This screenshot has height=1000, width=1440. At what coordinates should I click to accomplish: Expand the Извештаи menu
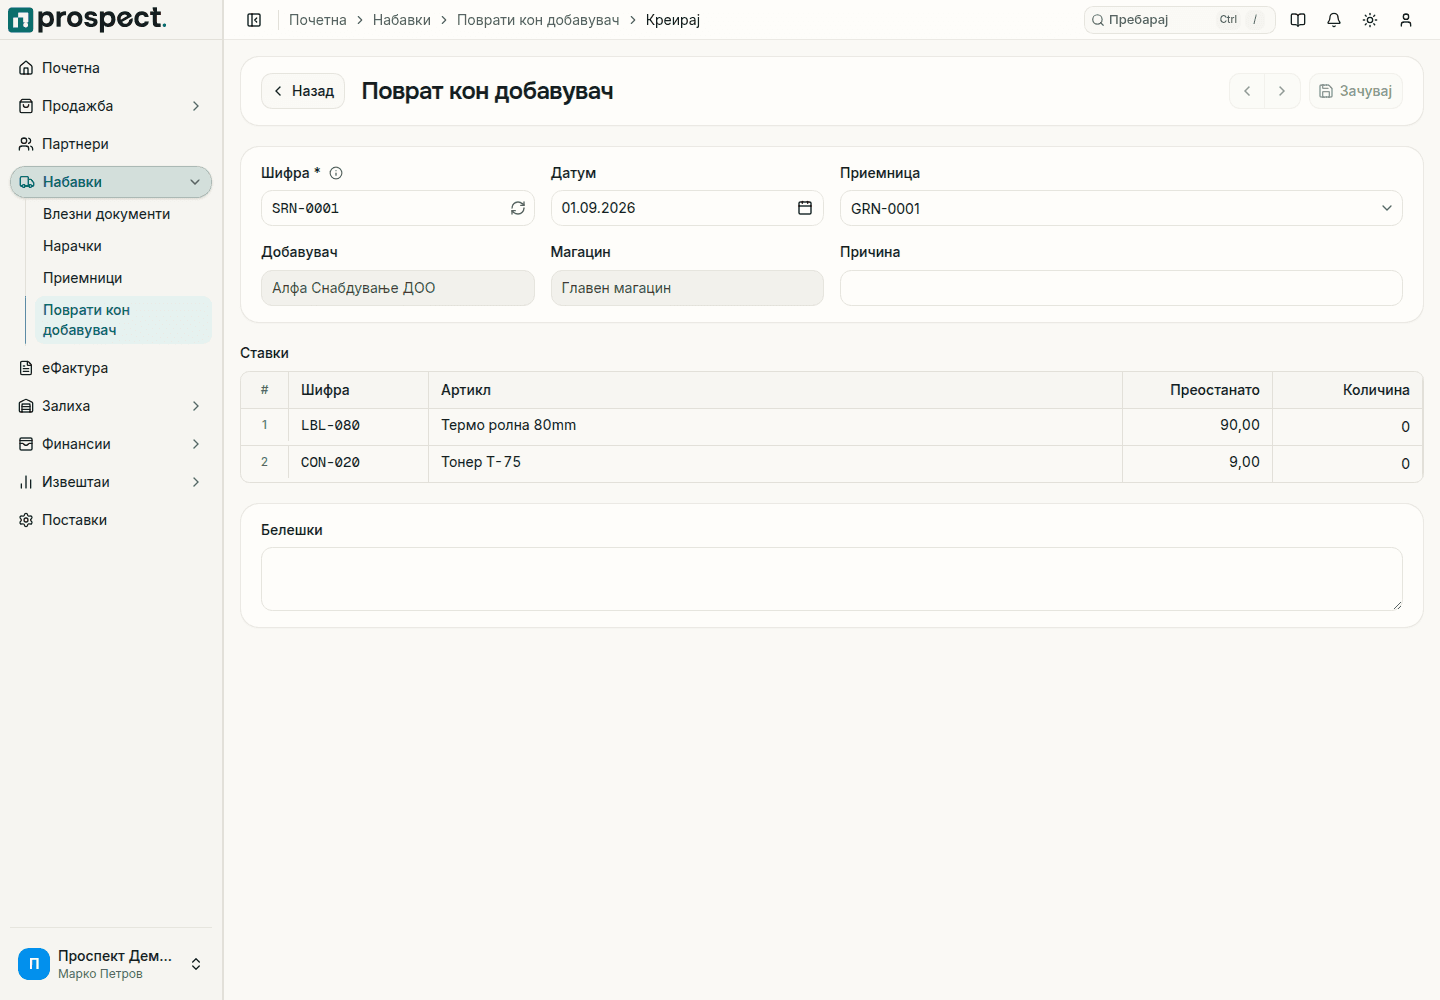[x=111, y=482]
